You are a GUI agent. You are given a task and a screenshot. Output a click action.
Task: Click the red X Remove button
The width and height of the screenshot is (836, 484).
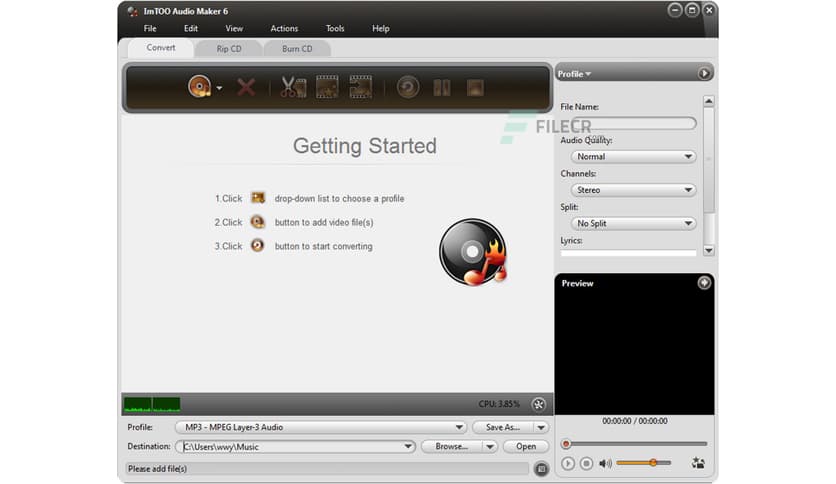click(246, 87)
